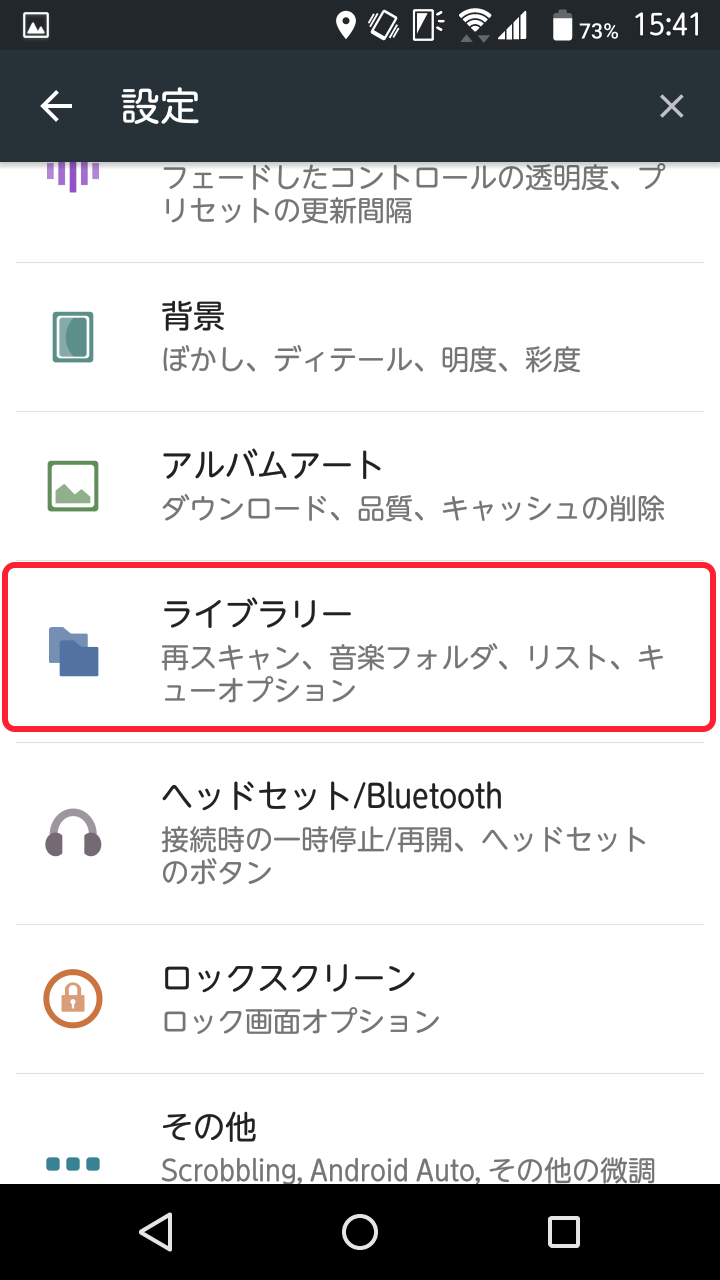
Task: Tap the three-dots その他 icon
Action: tap(73, 1164)
